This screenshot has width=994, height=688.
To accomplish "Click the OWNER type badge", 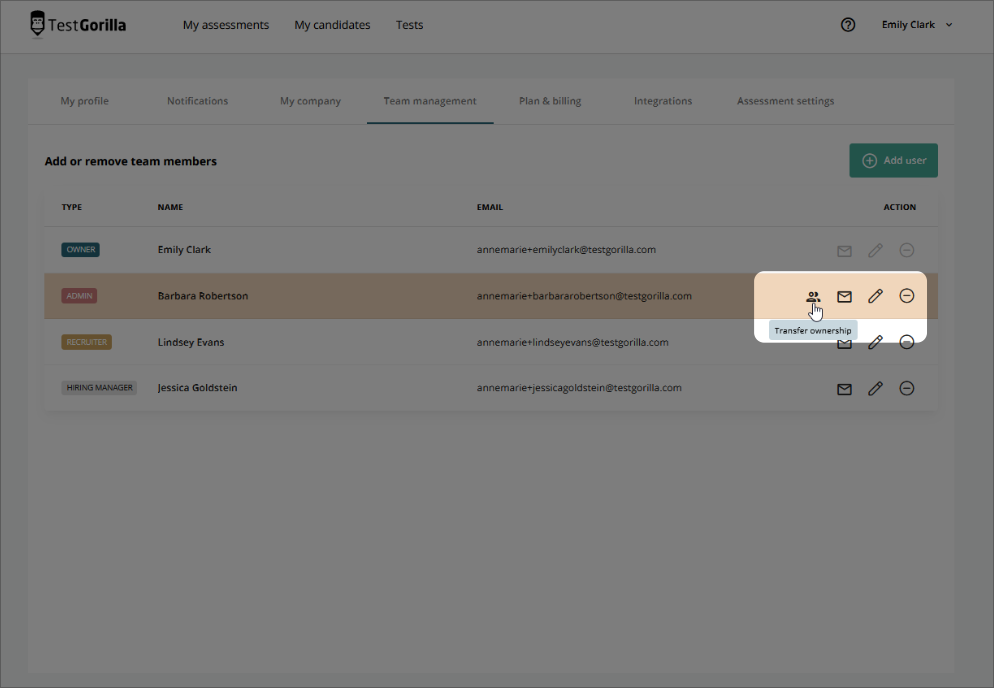I will (x=81, y=250).
